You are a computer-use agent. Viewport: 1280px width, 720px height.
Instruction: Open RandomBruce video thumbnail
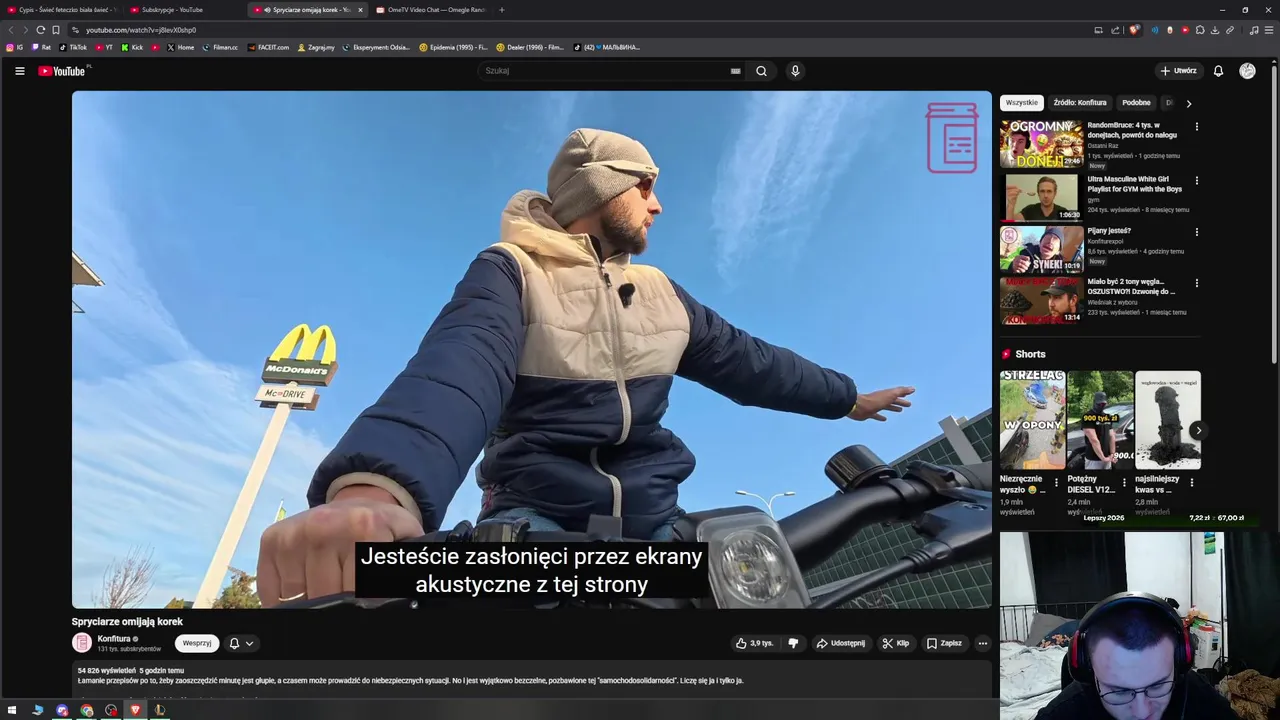click(x=1041, y=144)
